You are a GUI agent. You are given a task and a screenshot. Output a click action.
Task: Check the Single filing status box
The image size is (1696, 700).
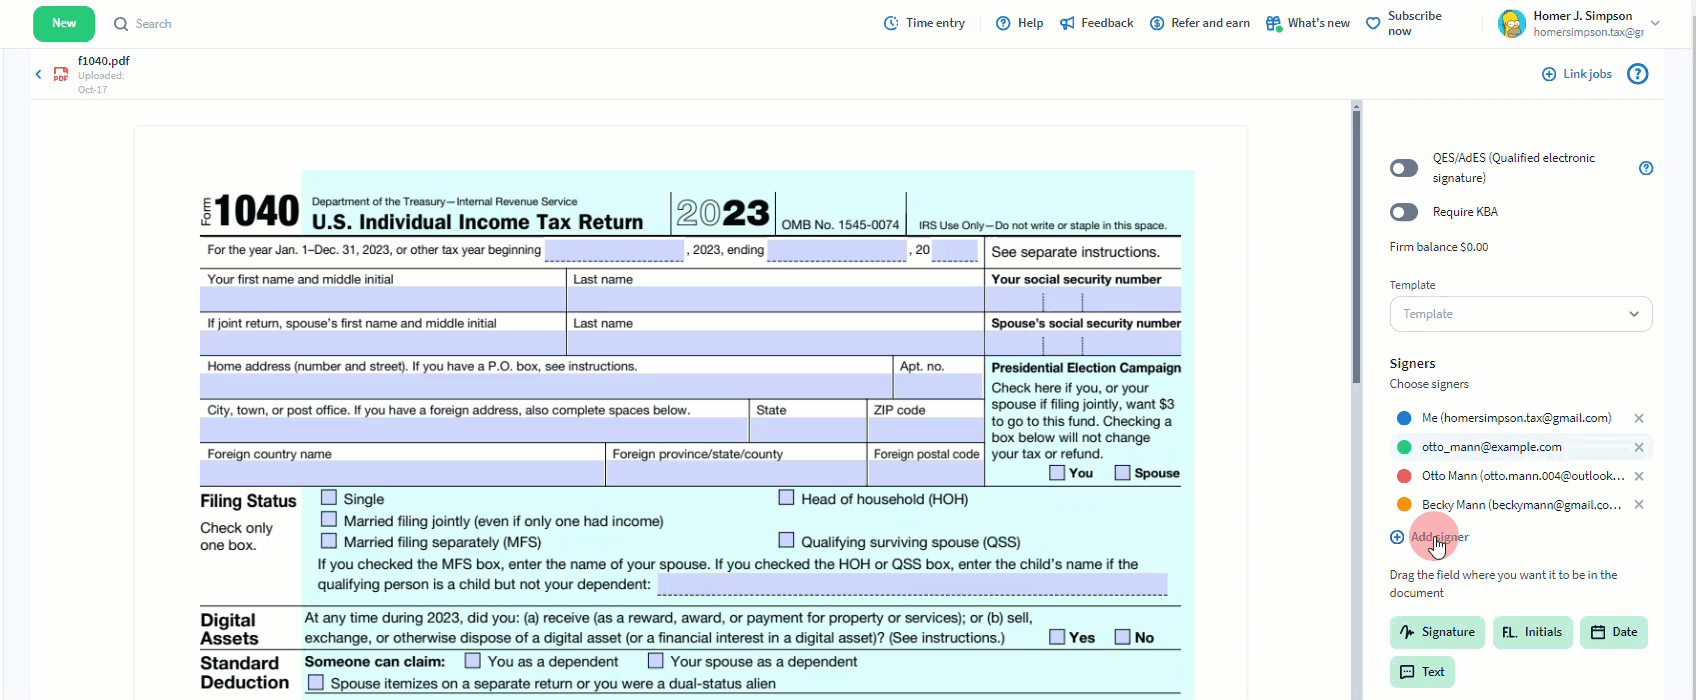coord(329,498)
